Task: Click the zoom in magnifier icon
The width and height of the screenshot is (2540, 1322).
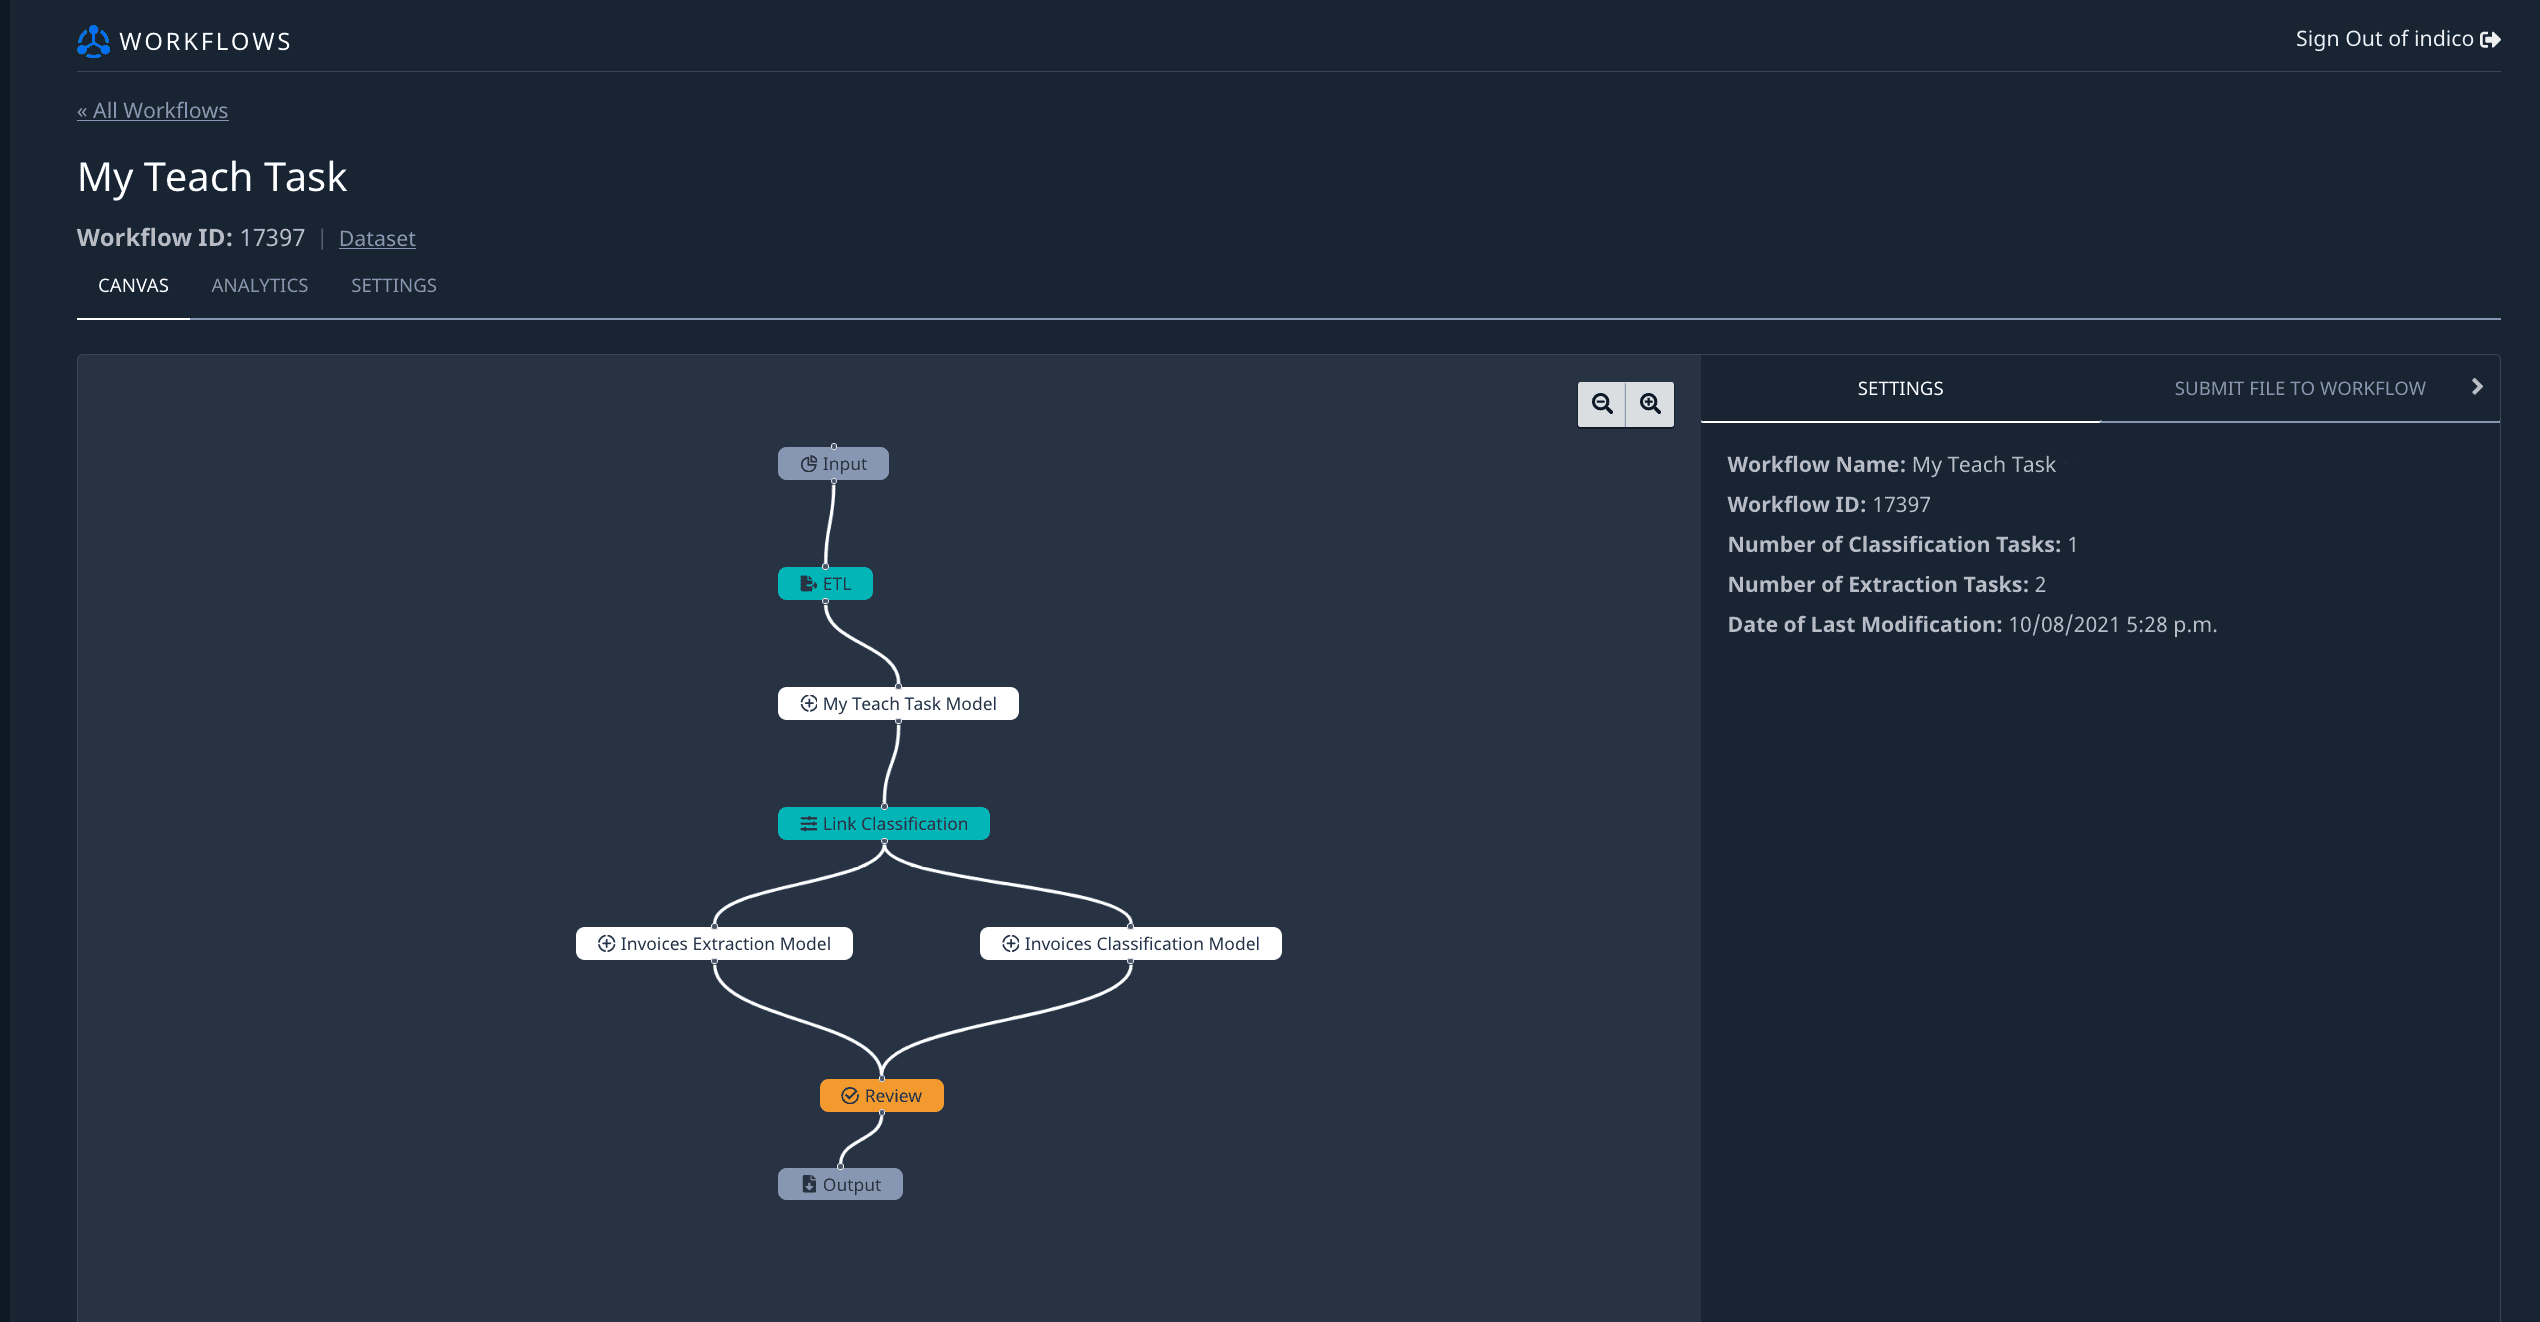Action: pos(1650,404)
